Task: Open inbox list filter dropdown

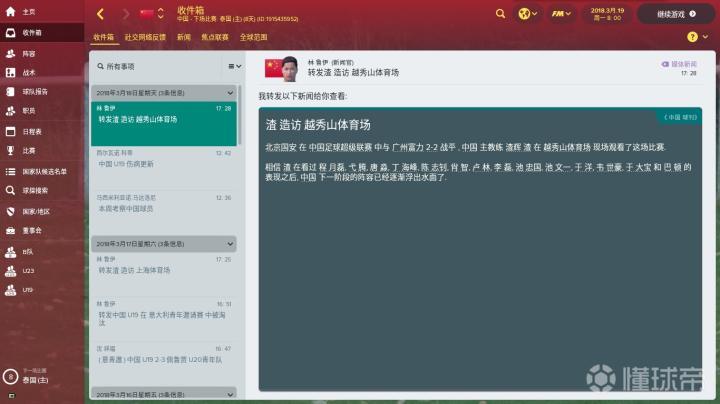Action: click(x=235, y=67)
